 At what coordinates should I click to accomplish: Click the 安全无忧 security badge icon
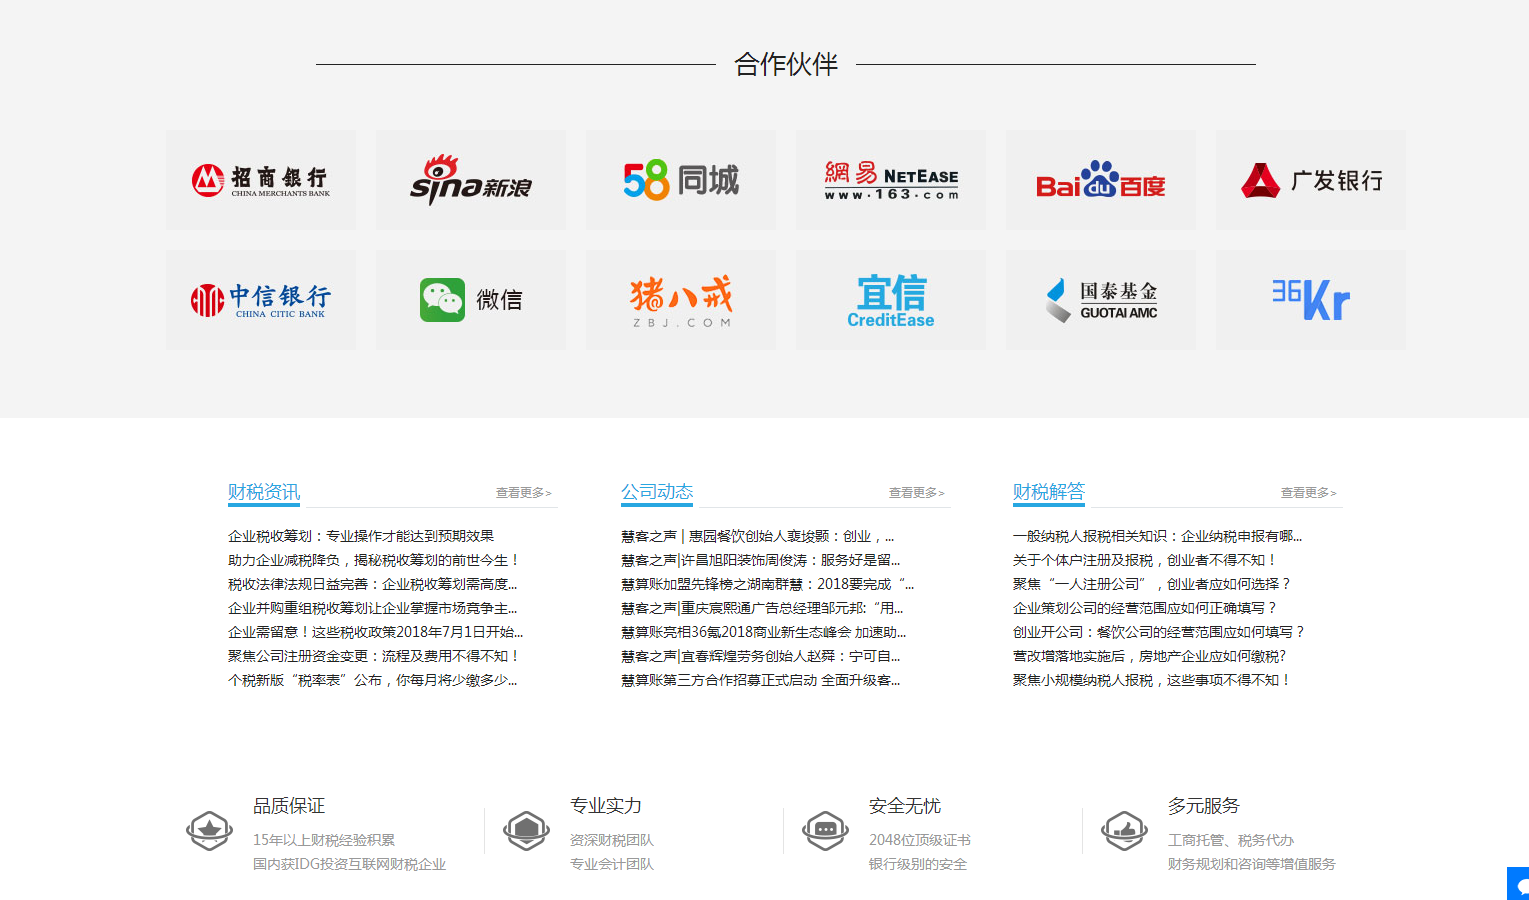click(x=826, y=830)
